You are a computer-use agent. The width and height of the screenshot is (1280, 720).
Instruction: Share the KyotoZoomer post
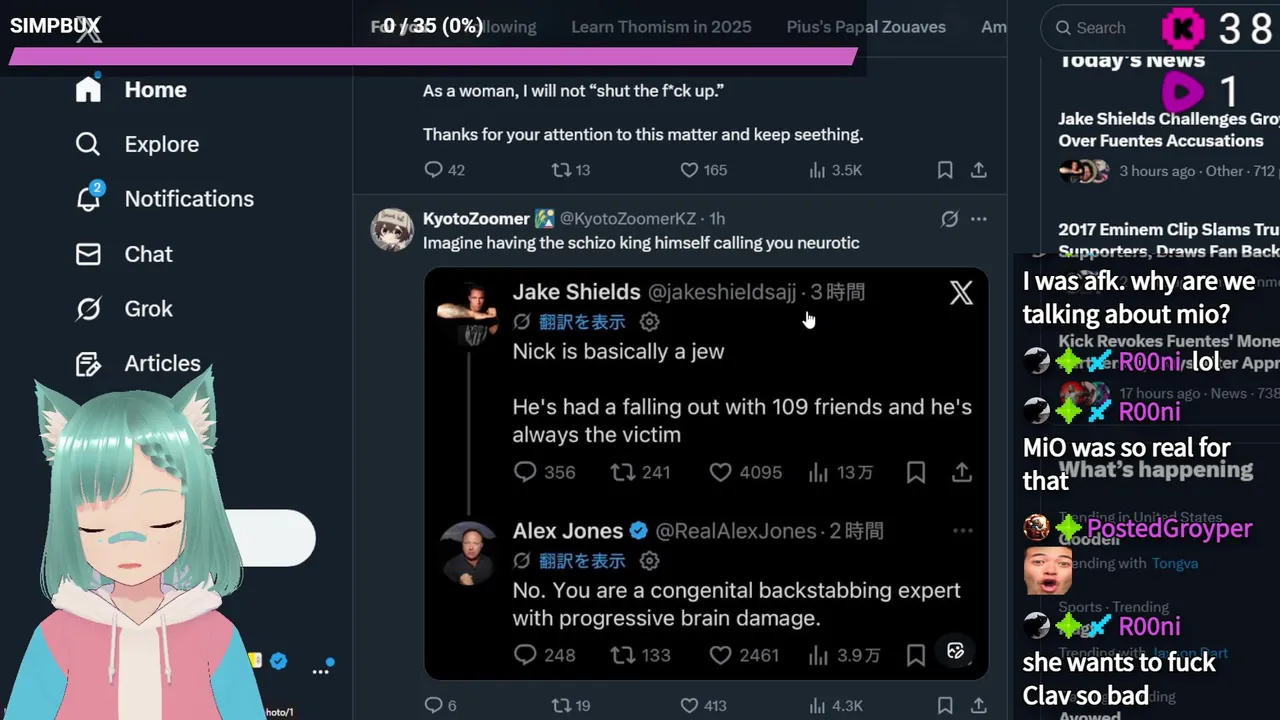[979, 705]
